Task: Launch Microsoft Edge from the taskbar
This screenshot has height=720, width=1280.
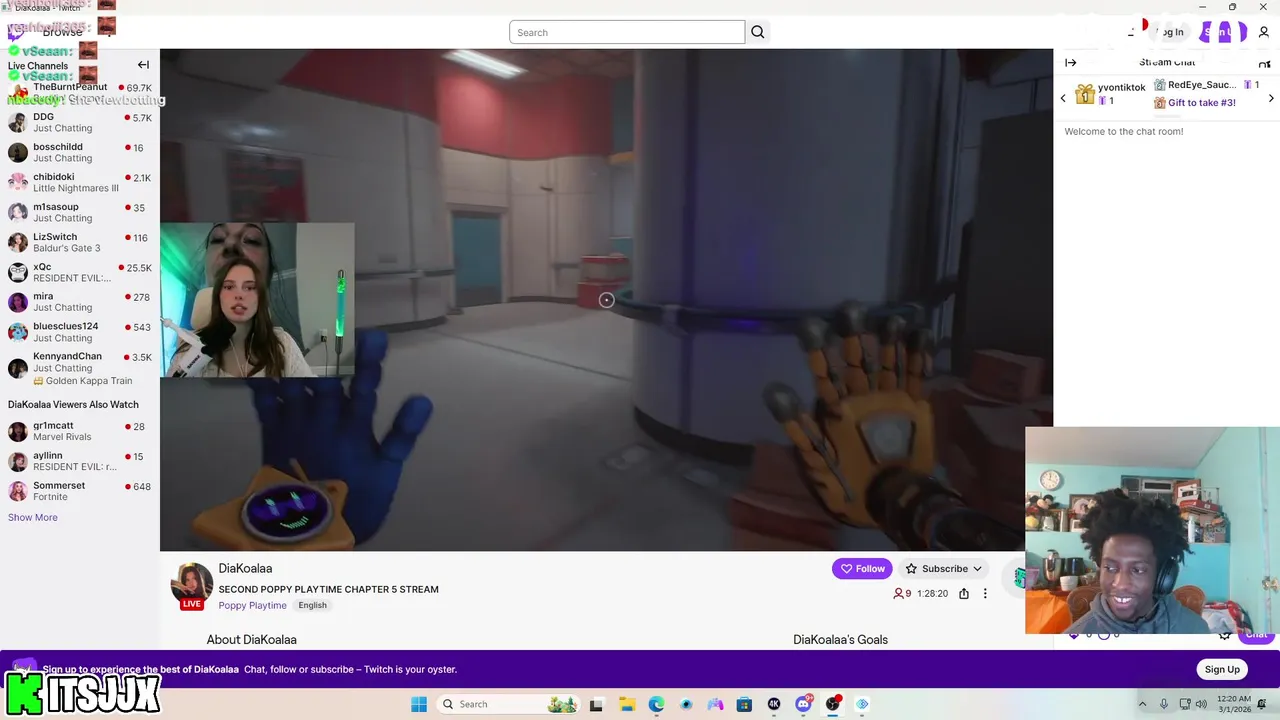Action: click(656, 704)
